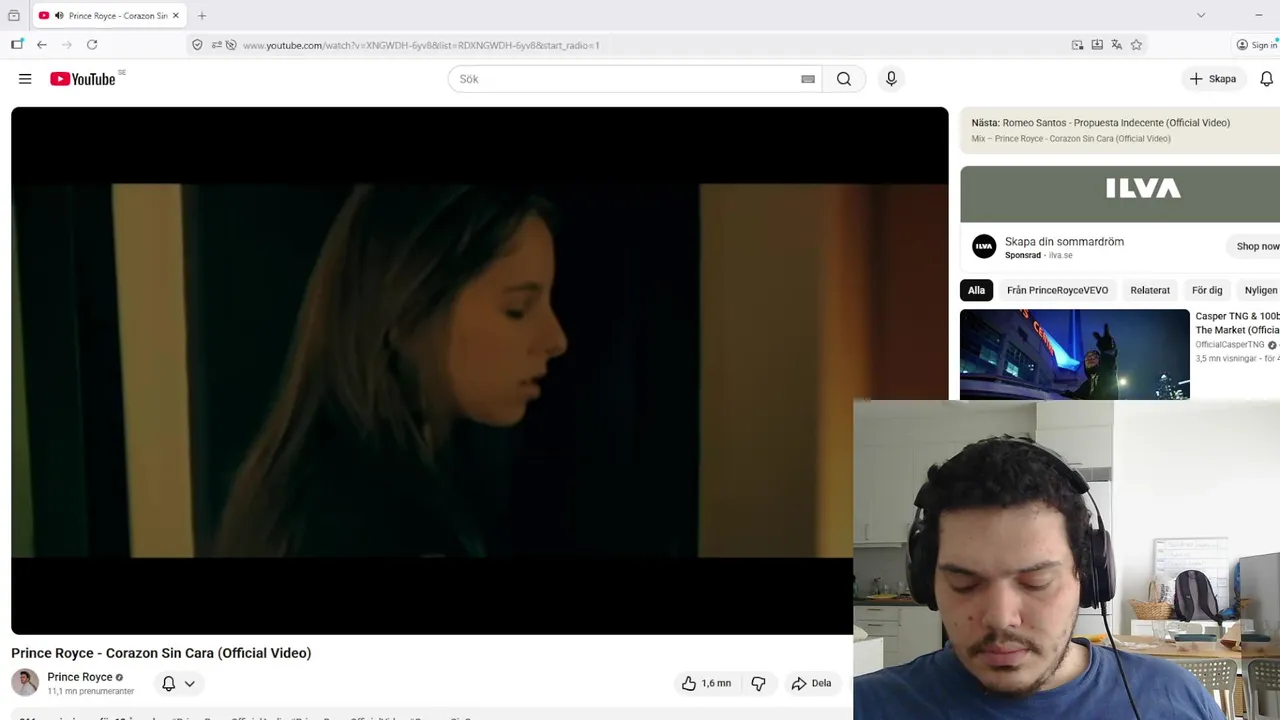Share the video with Dela button
The width and height of the screenshot is (1280, 720).
click(811, 683)
